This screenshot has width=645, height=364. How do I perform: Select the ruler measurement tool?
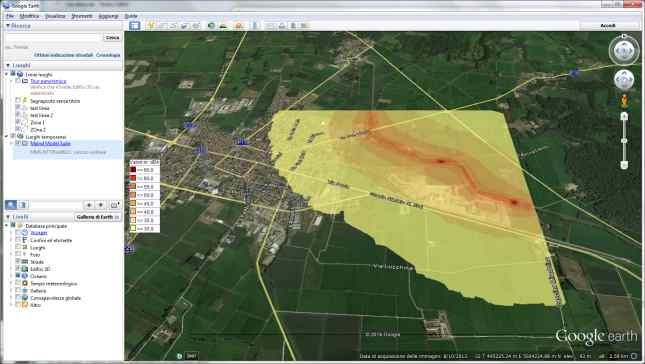(255, 26)
